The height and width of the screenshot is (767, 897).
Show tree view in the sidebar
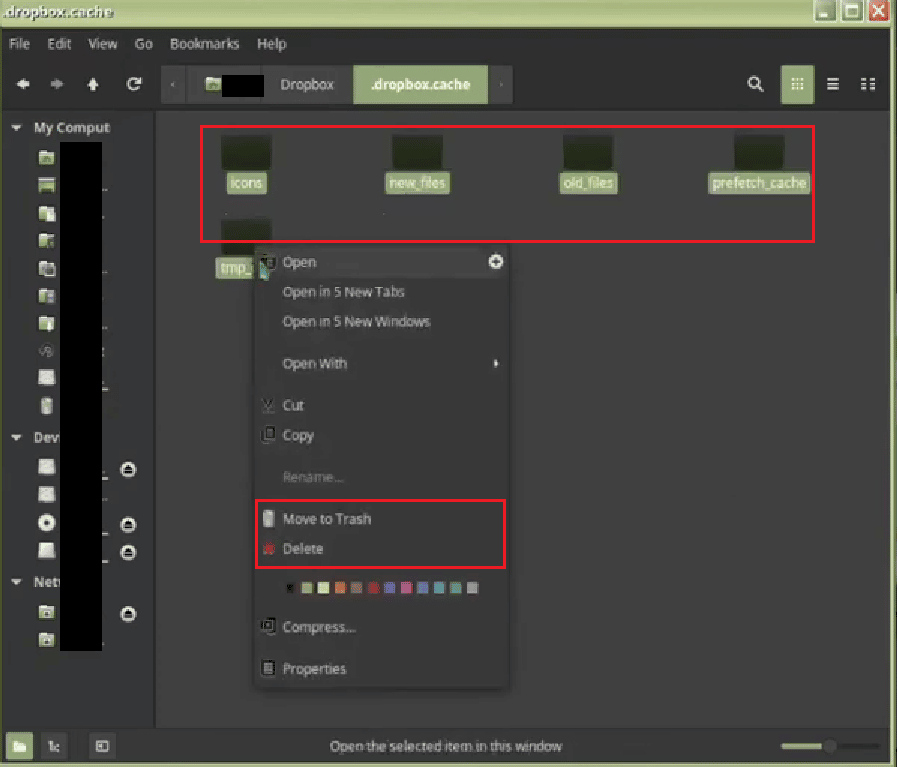tap(54, 746)
